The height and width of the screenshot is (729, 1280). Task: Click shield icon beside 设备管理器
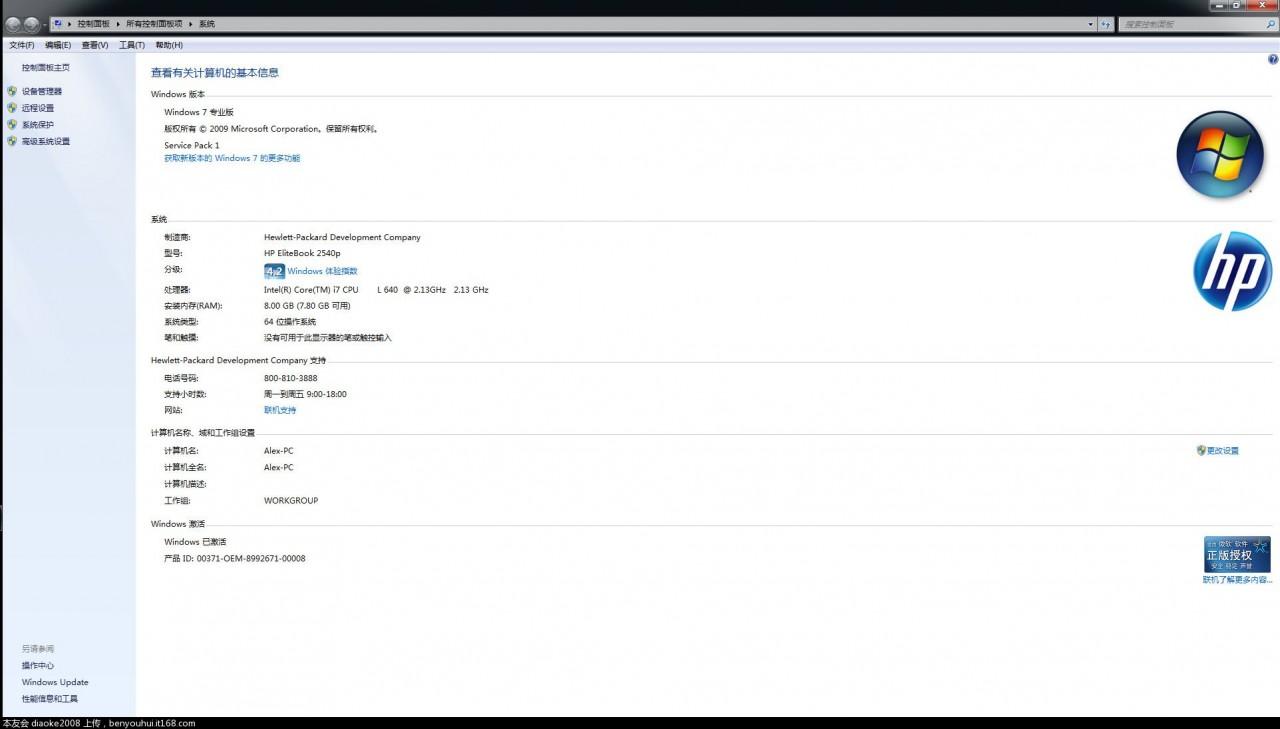pyautogui.click(x=12, y=91)
